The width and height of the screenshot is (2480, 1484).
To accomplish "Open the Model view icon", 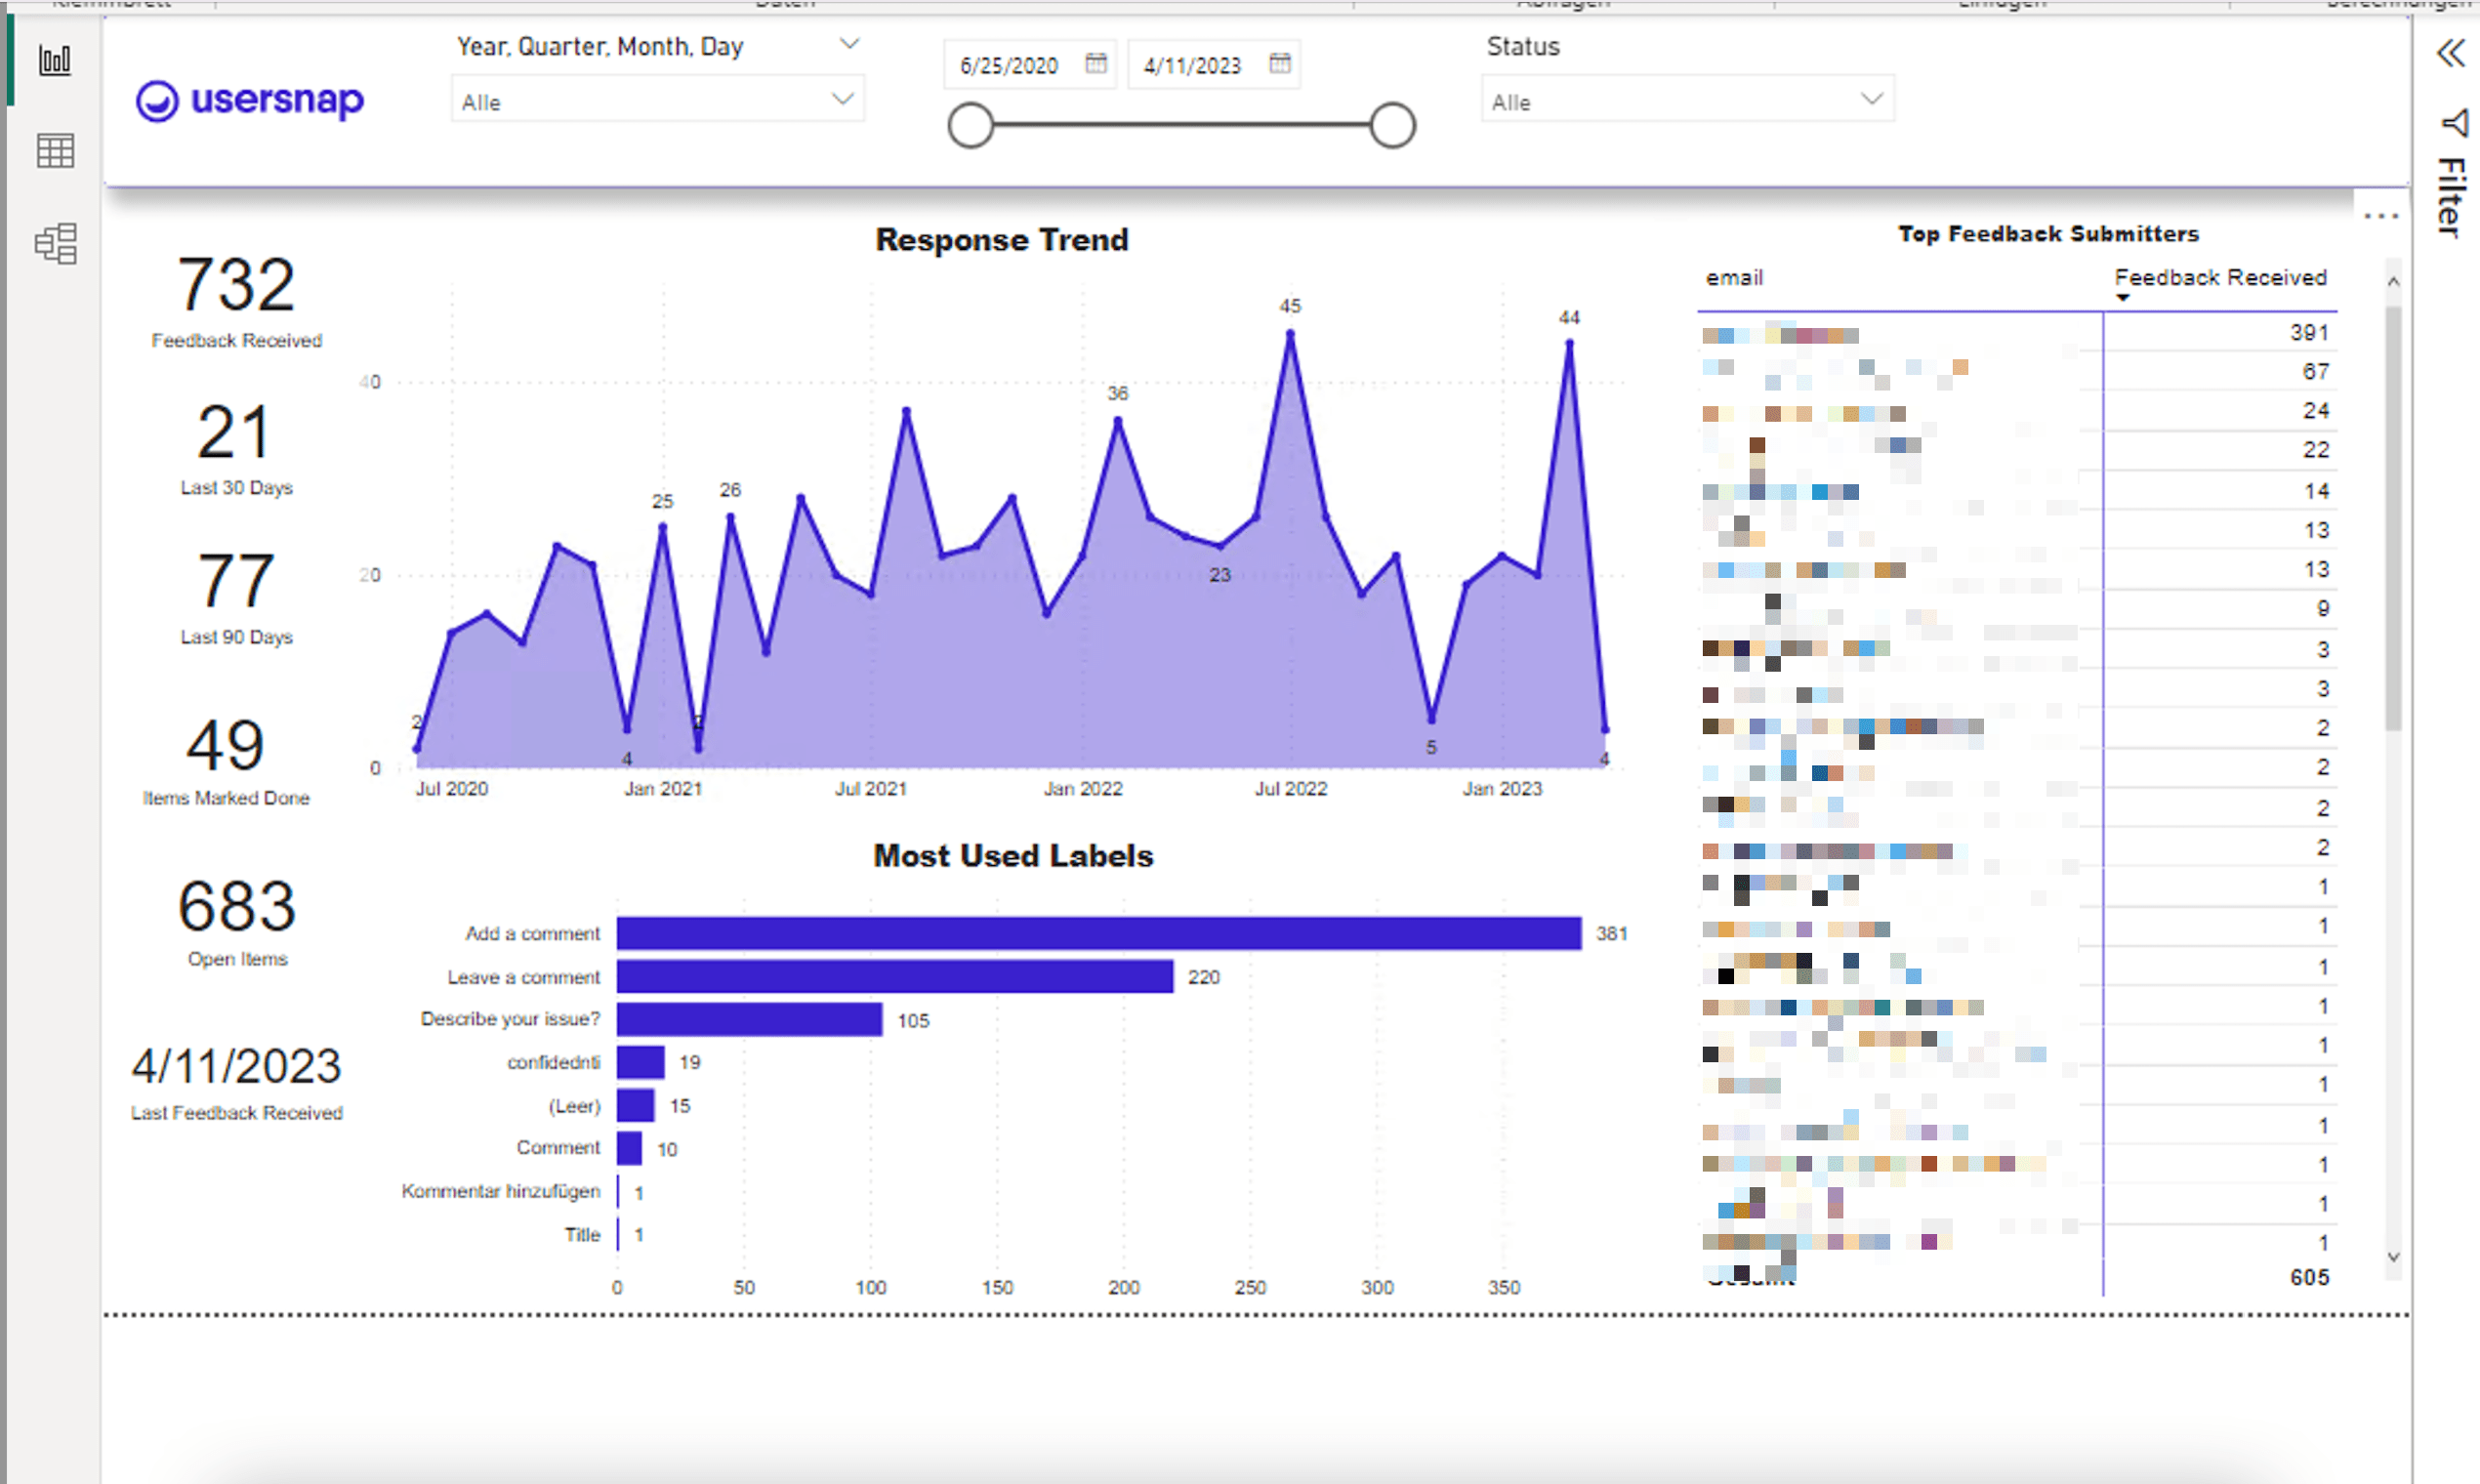I will (x=55, y=243).
